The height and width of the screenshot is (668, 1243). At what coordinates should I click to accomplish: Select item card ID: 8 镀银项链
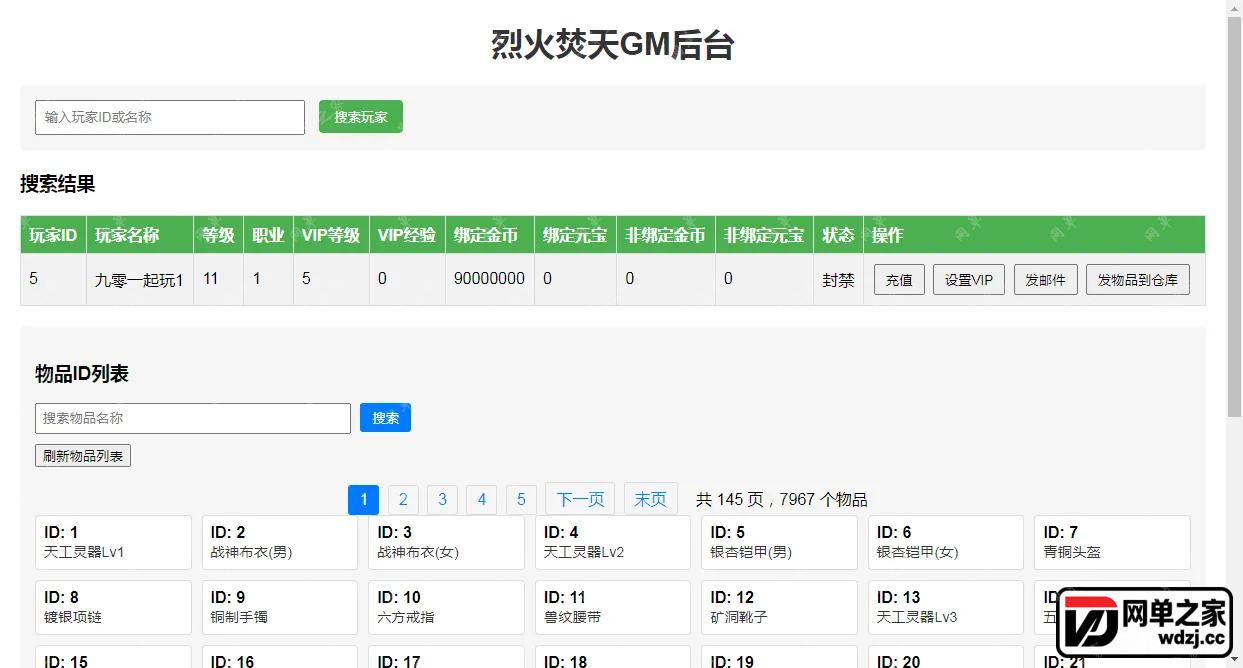click(113, 607)
